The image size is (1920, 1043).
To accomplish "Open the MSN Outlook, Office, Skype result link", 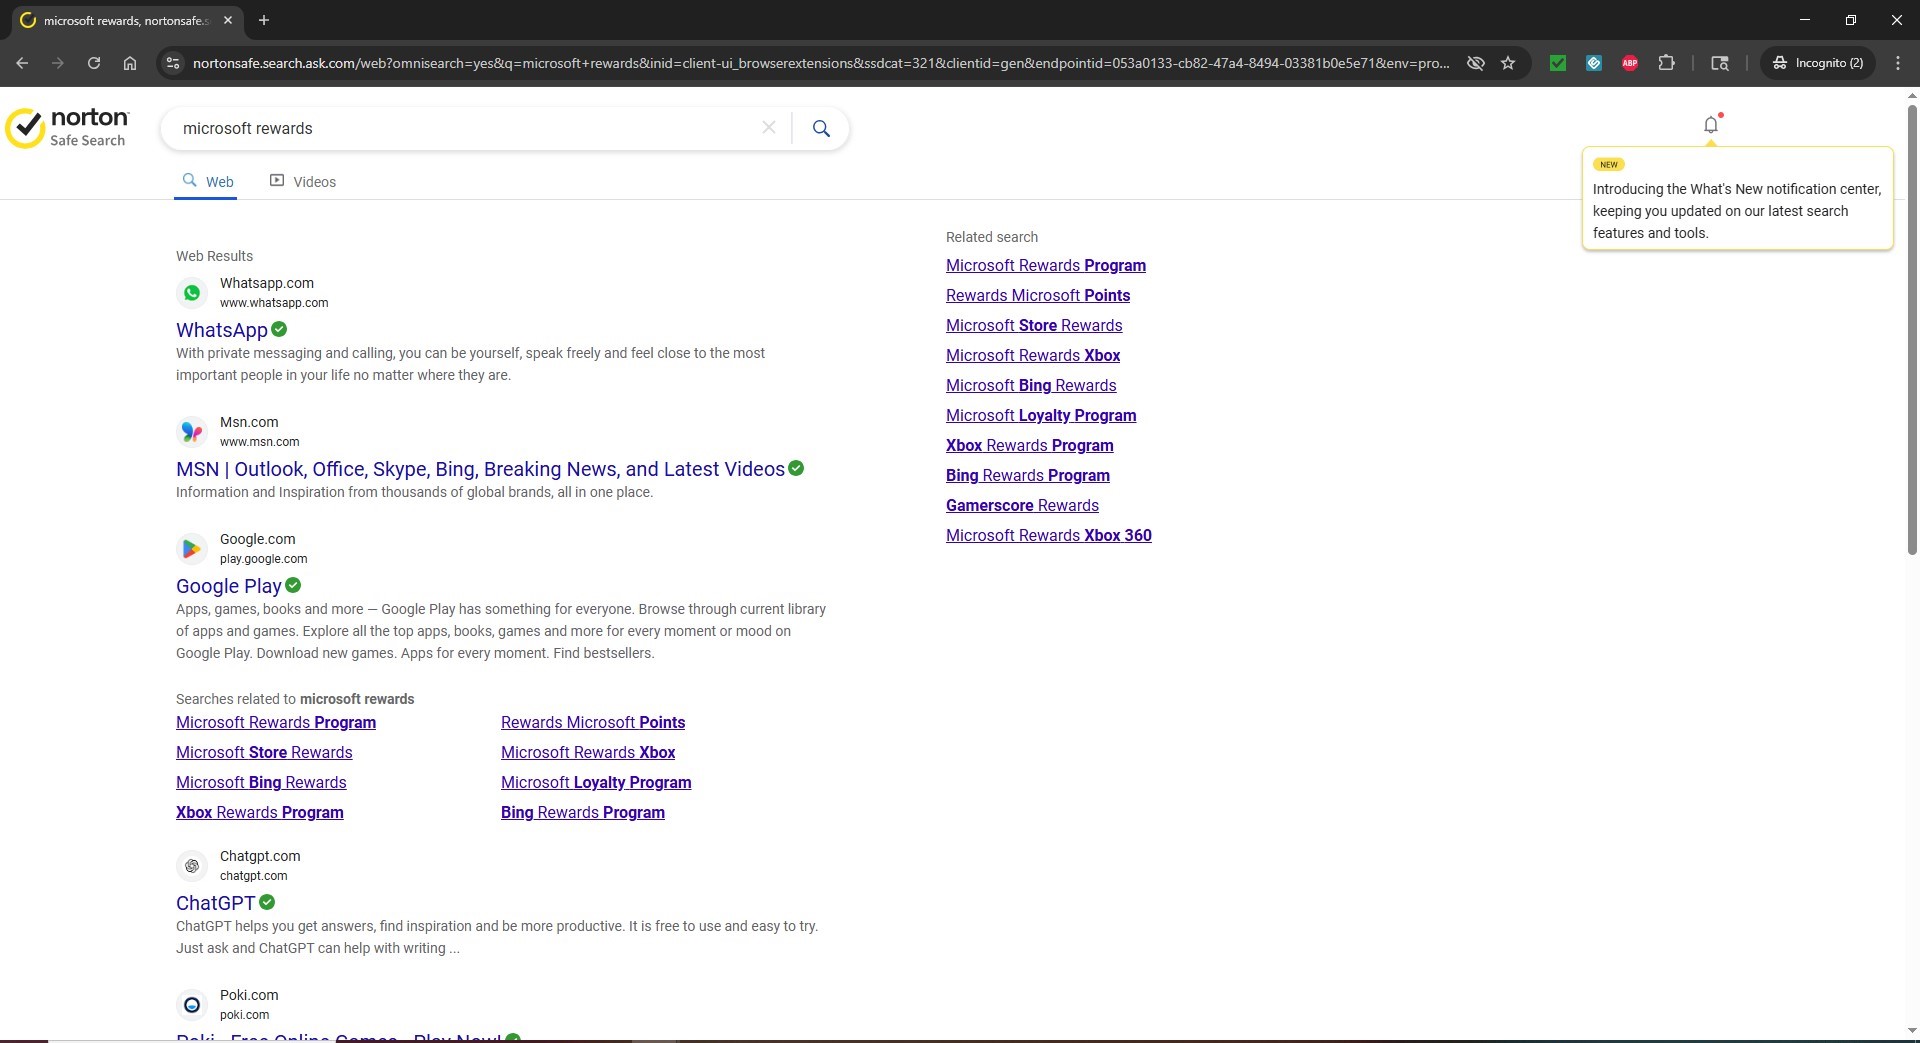I will [480, 469].
